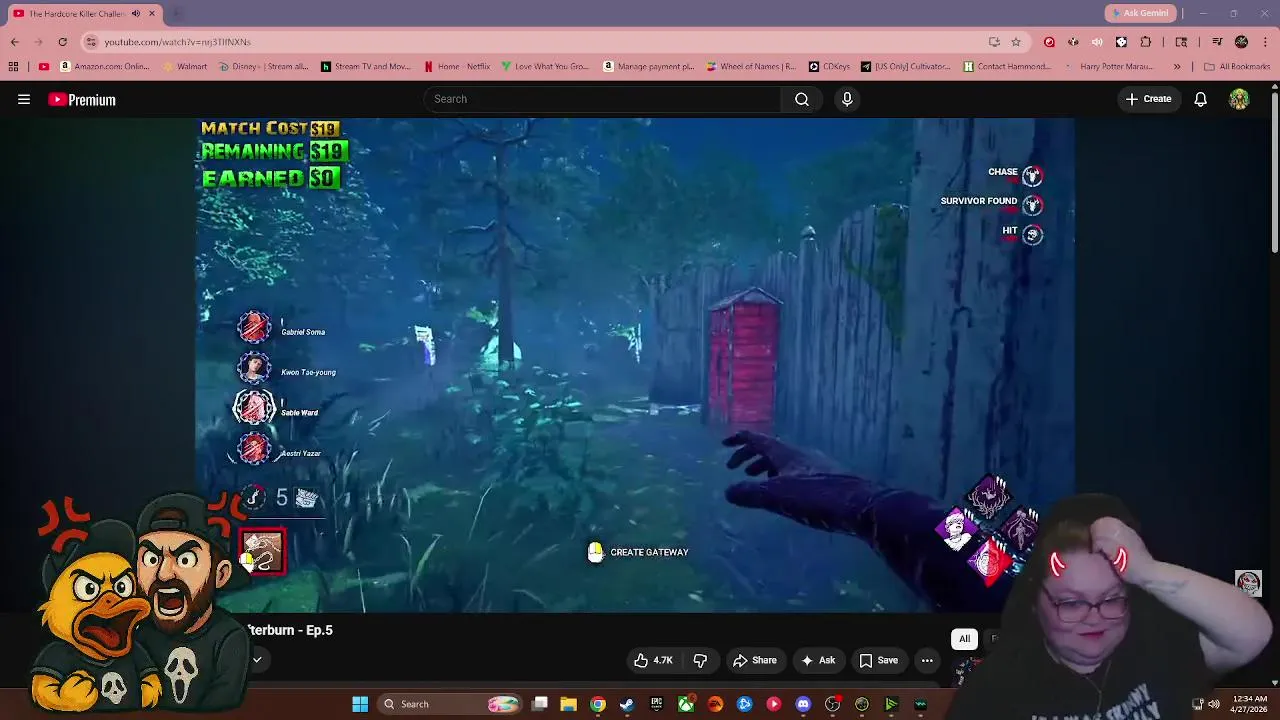Viewport: 1280px width, 720px height.
Task: Bookmark this page with the star icon
Action: (x=1016, y=42)
